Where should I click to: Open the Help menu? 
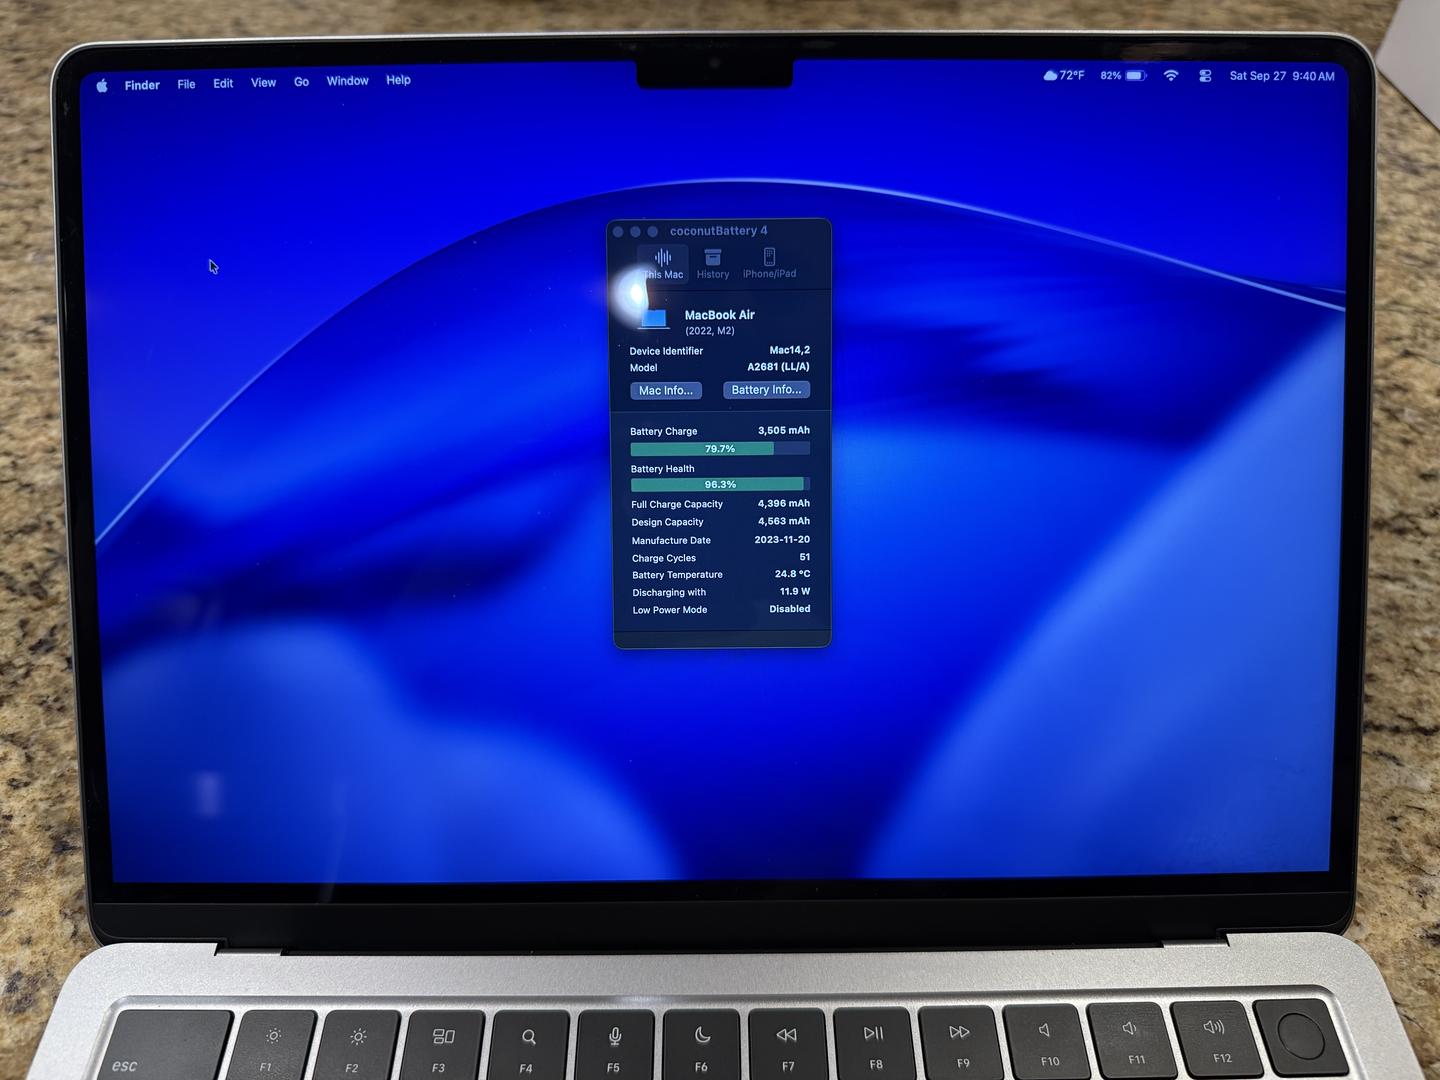(398, 80)
